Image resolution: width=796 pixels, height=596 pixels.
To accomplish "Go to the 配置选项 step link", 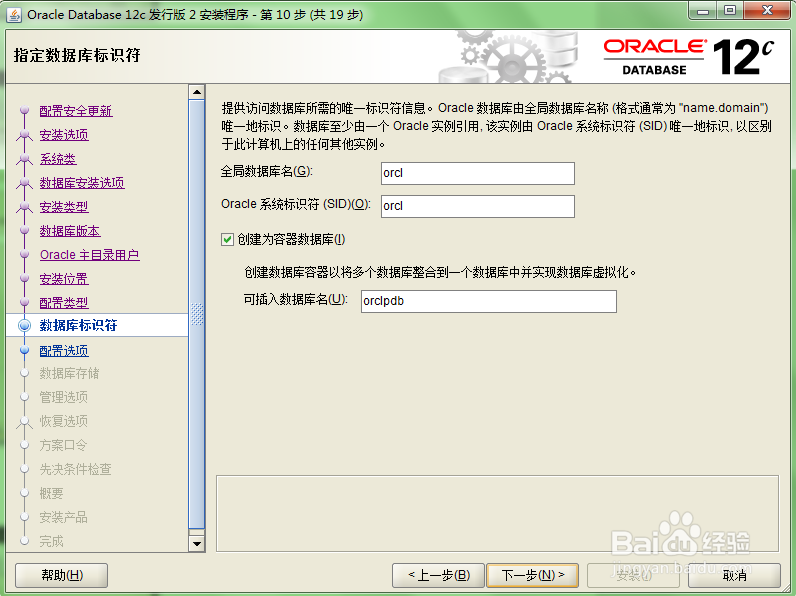I will [x=64, y=351].
